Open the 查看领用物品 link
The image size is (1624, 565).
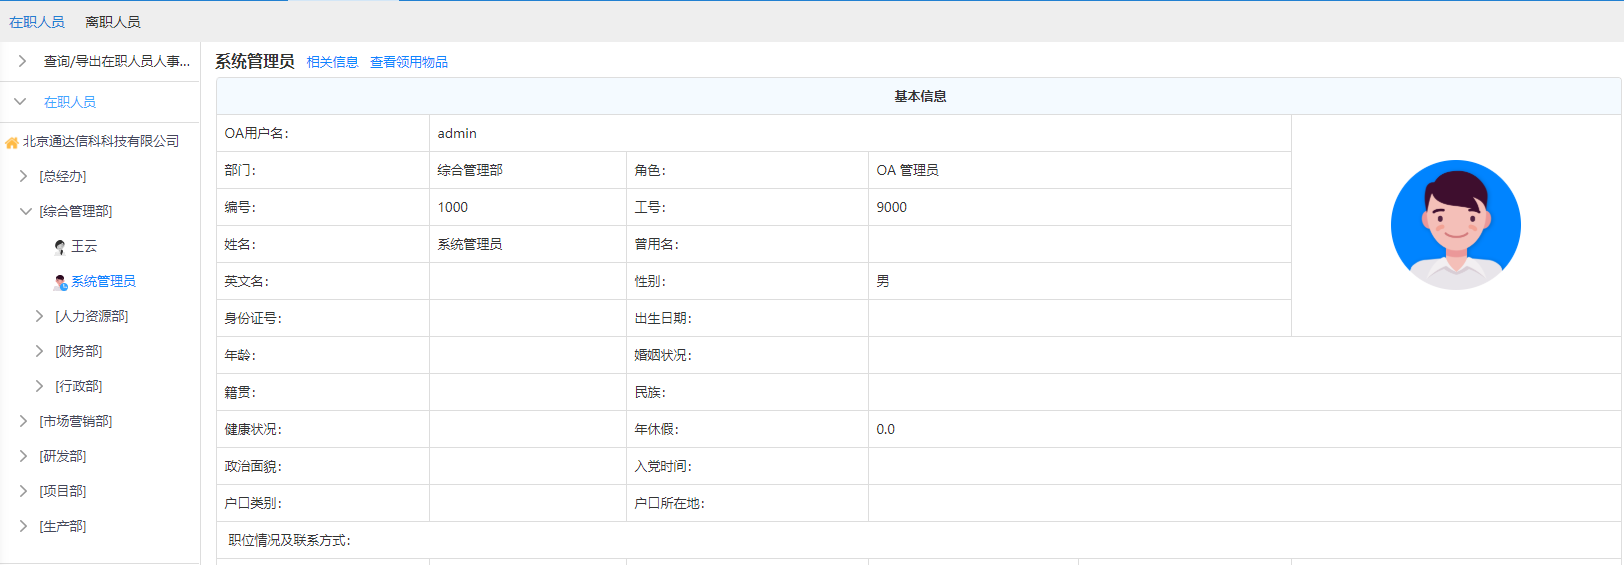(409, 62)
